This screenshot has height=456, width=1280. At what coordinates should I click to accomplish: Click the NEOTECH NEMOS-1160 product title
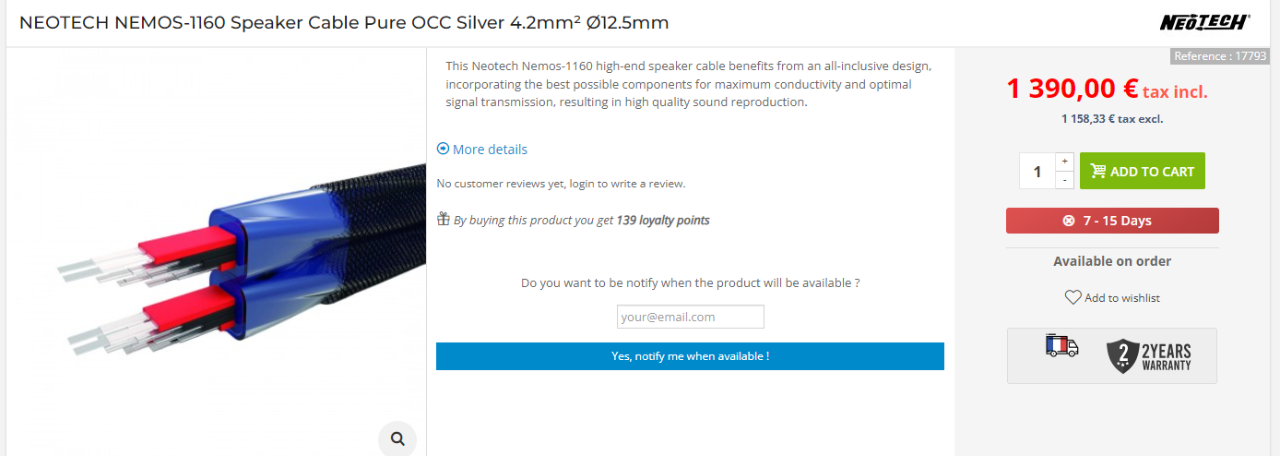pos(344,22)
